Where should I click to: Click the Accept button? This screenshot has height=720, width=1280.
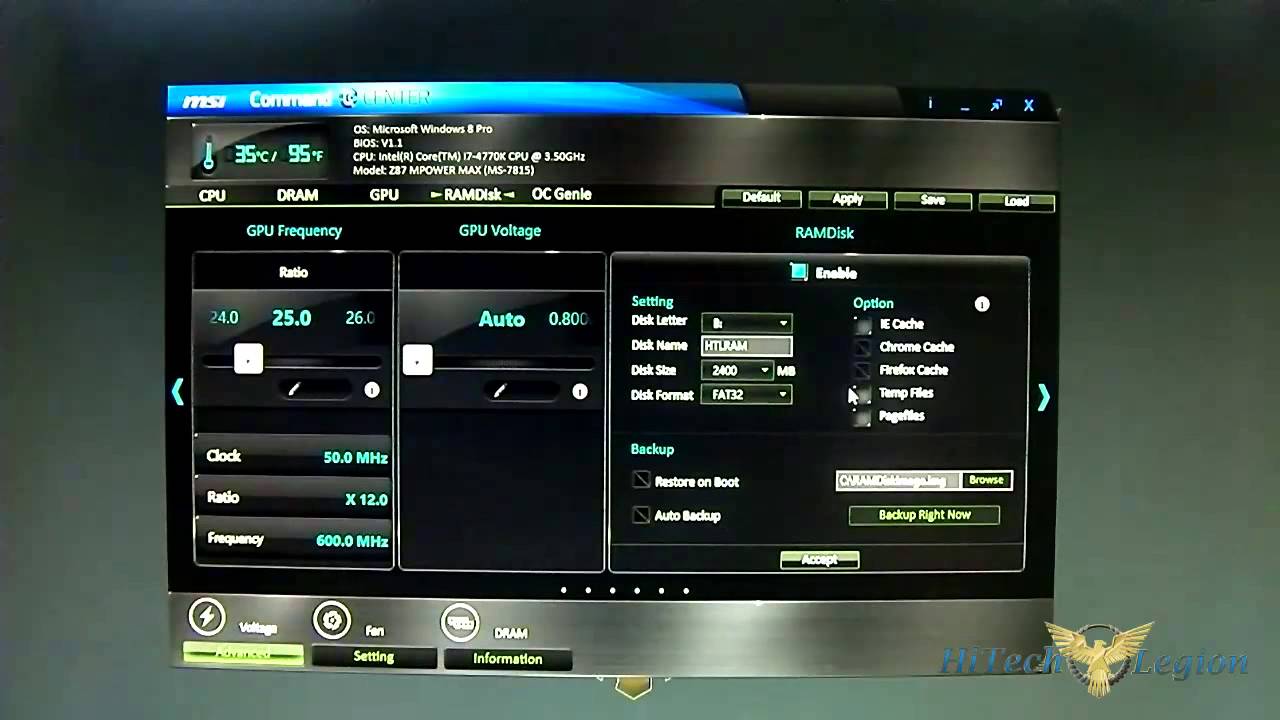819,560
